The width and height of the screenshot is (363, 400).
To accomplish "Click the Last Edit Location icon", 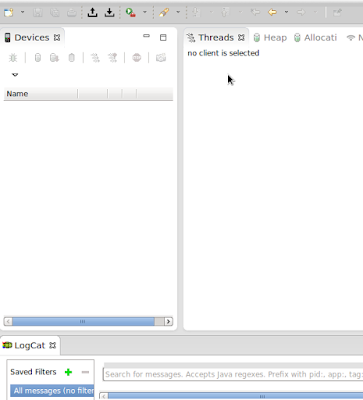I will (x=255, y=13).
